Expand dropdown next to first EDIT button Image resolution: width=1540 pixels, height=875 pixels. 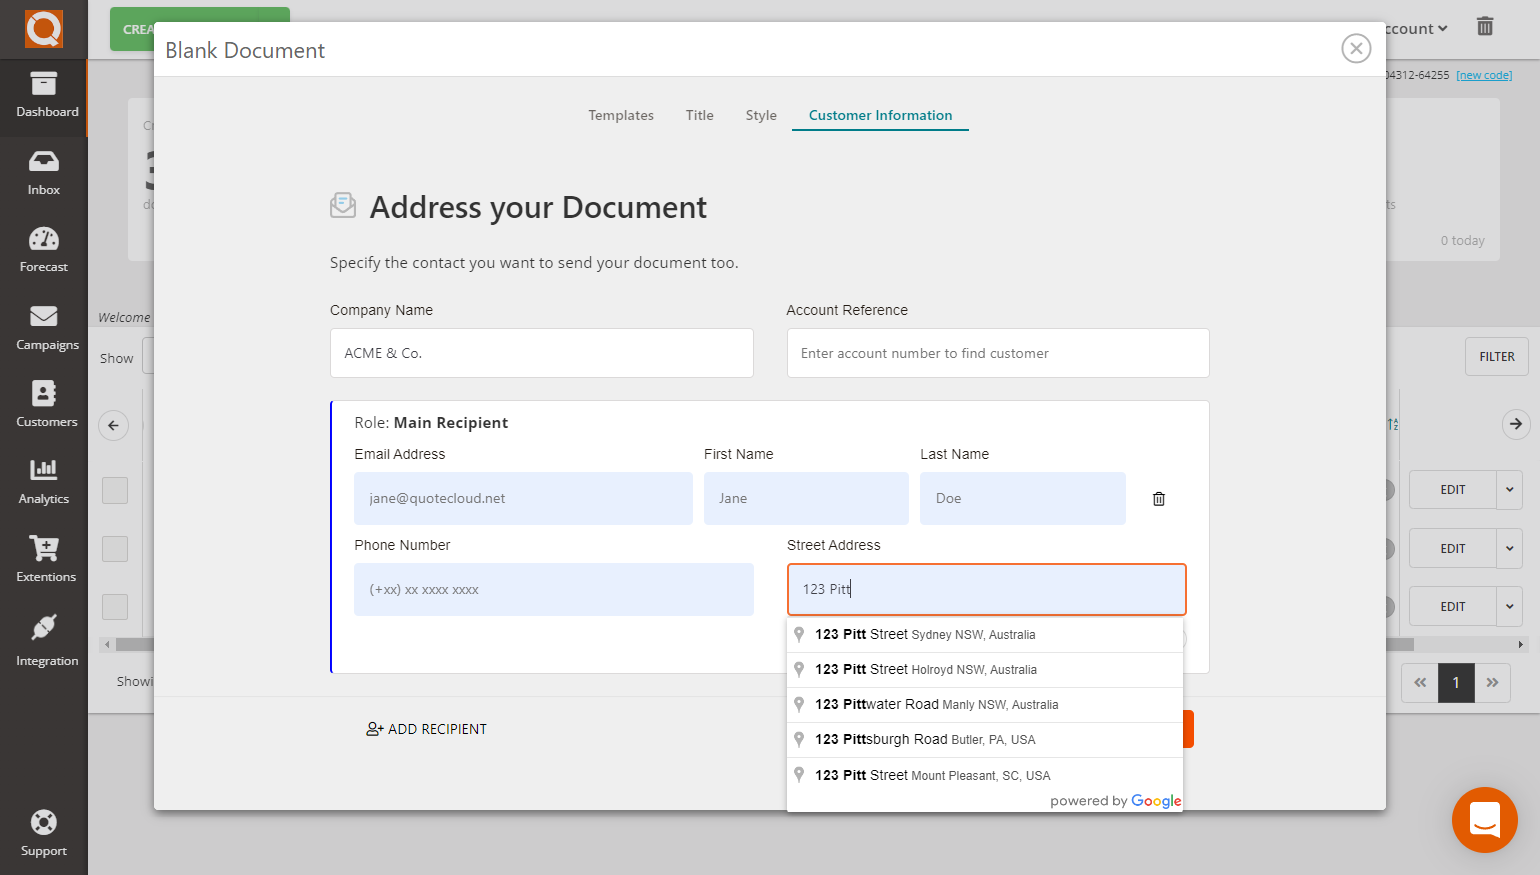[1509, 490]
